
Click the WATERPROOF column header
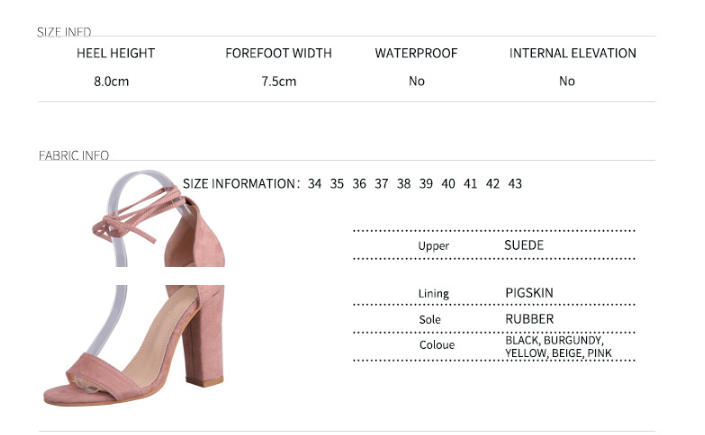416,53
